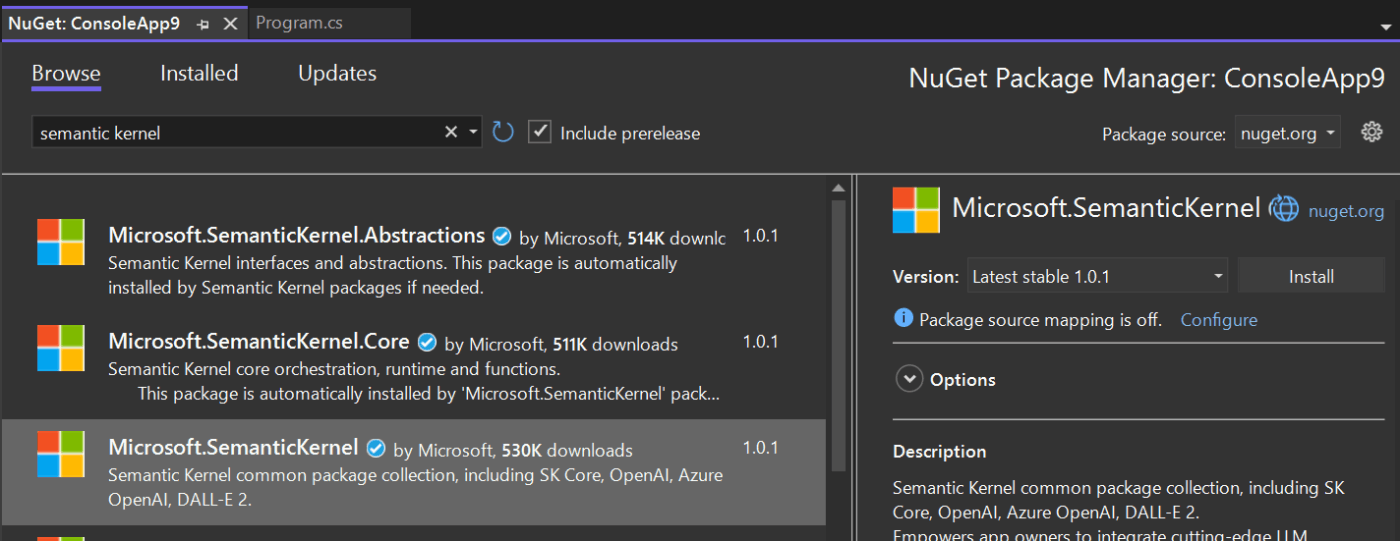Click the Microsoft logo in details pane
Image resolution: width=1400 pixels, height=541 pixels.
pyautogui.click(x=916, y=210)
